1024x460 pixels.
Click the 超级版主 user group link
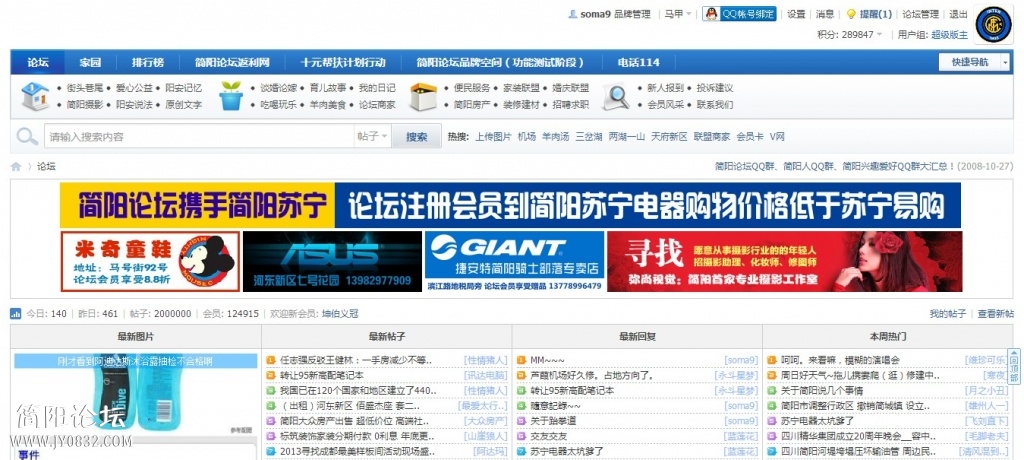950,35
